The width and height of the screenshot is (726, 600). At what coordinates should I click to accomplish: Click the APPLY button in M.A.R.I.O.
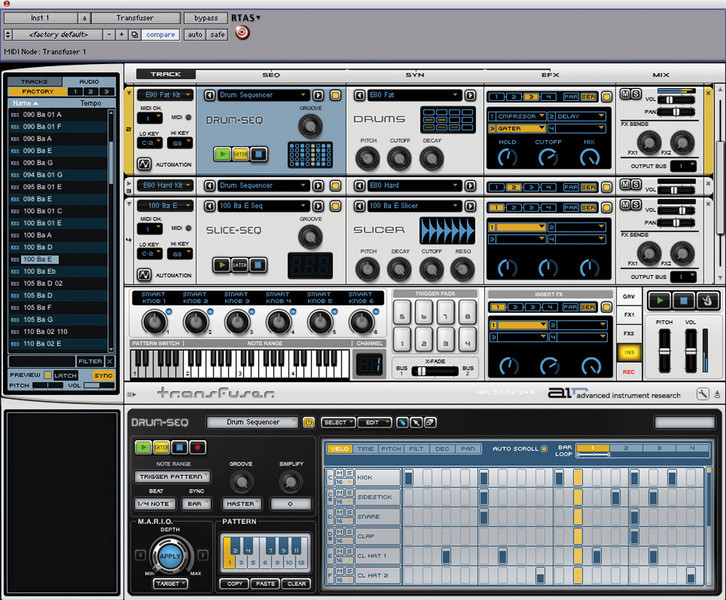(169, 555)
